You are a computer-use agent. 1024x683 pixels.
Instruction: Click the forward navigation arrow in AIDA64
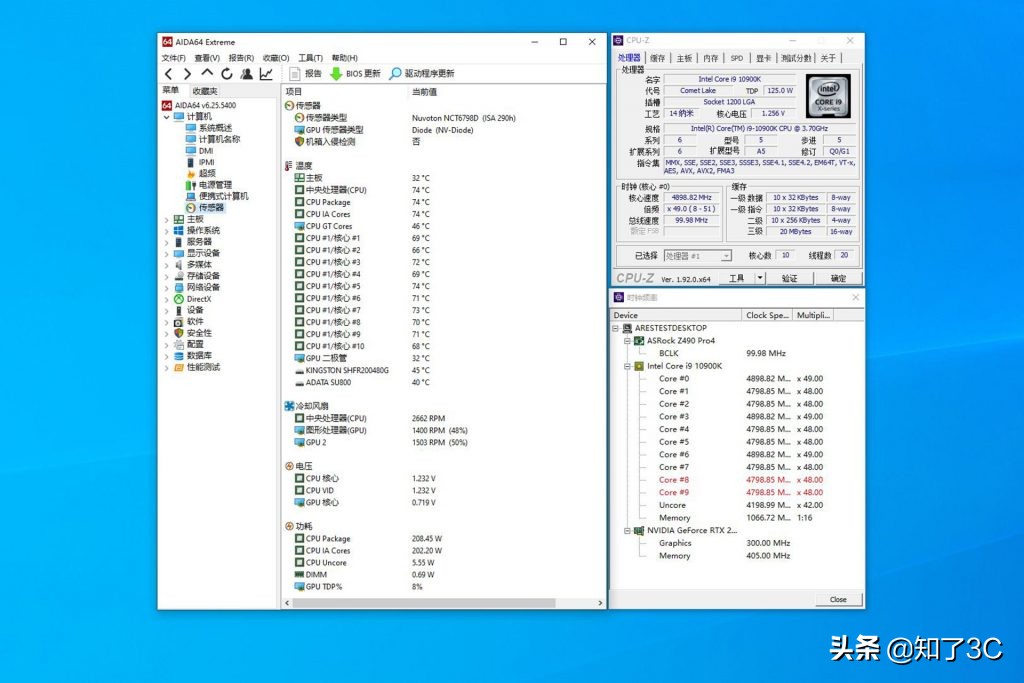187,74
